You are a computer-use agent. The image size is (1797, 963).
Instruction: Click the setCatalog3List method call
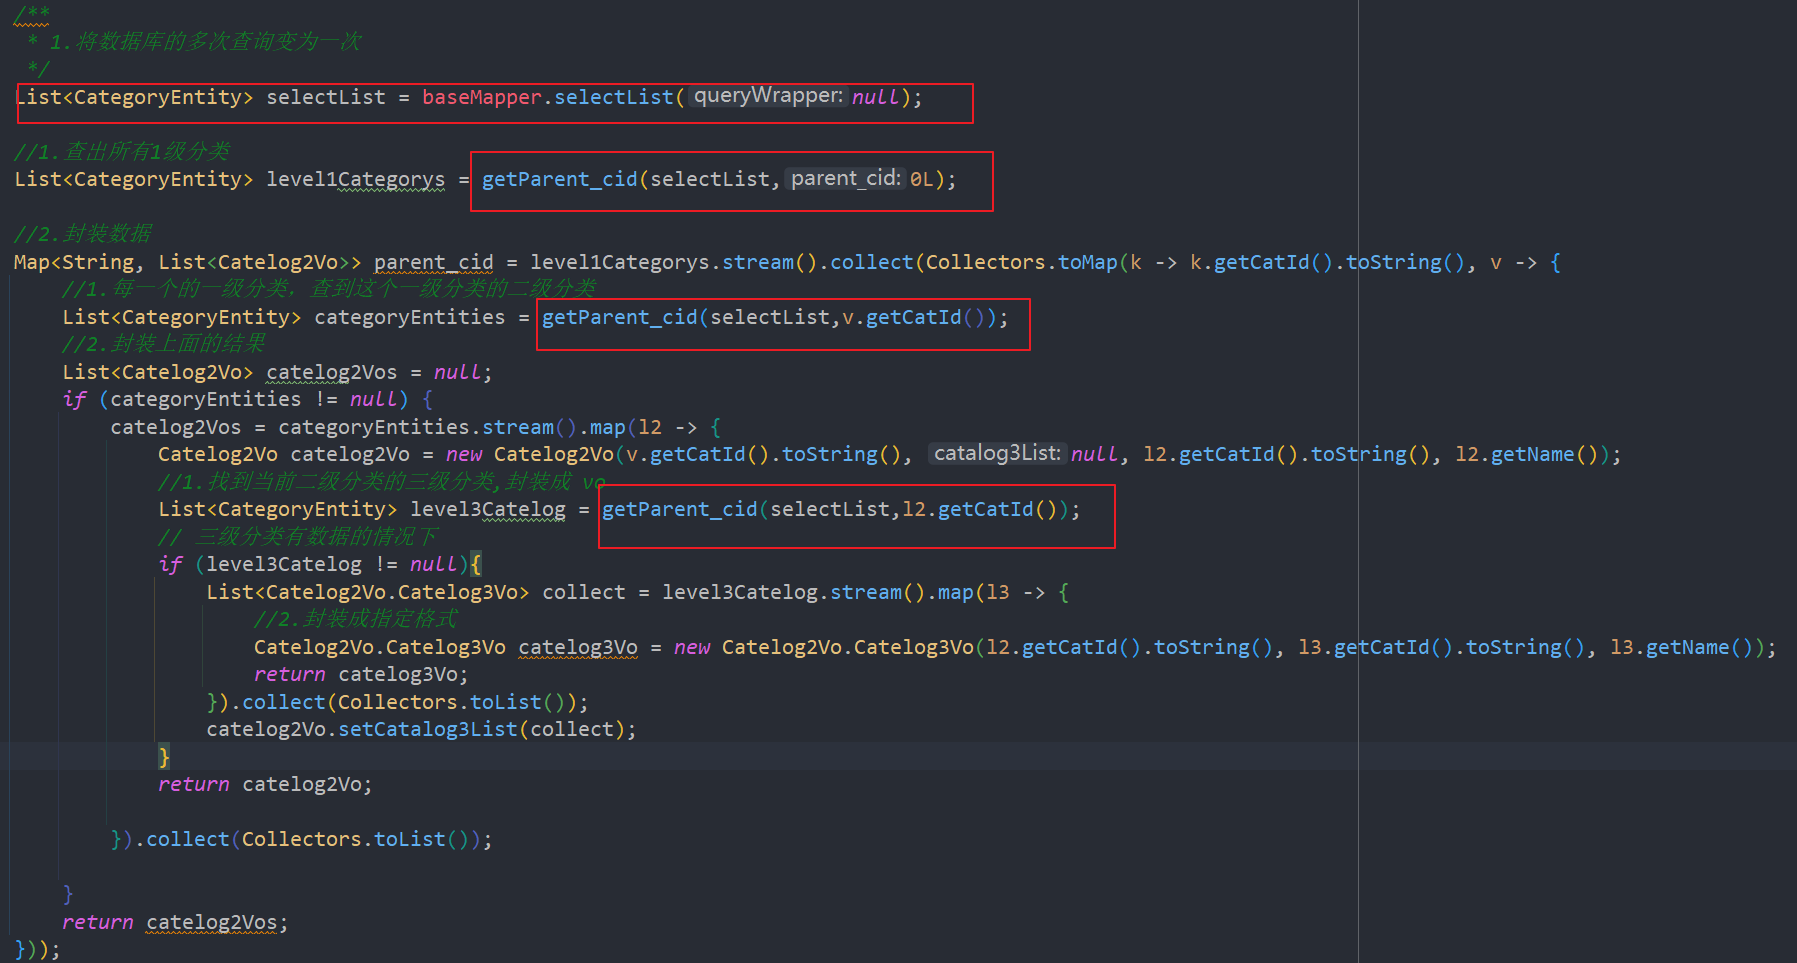427,729
